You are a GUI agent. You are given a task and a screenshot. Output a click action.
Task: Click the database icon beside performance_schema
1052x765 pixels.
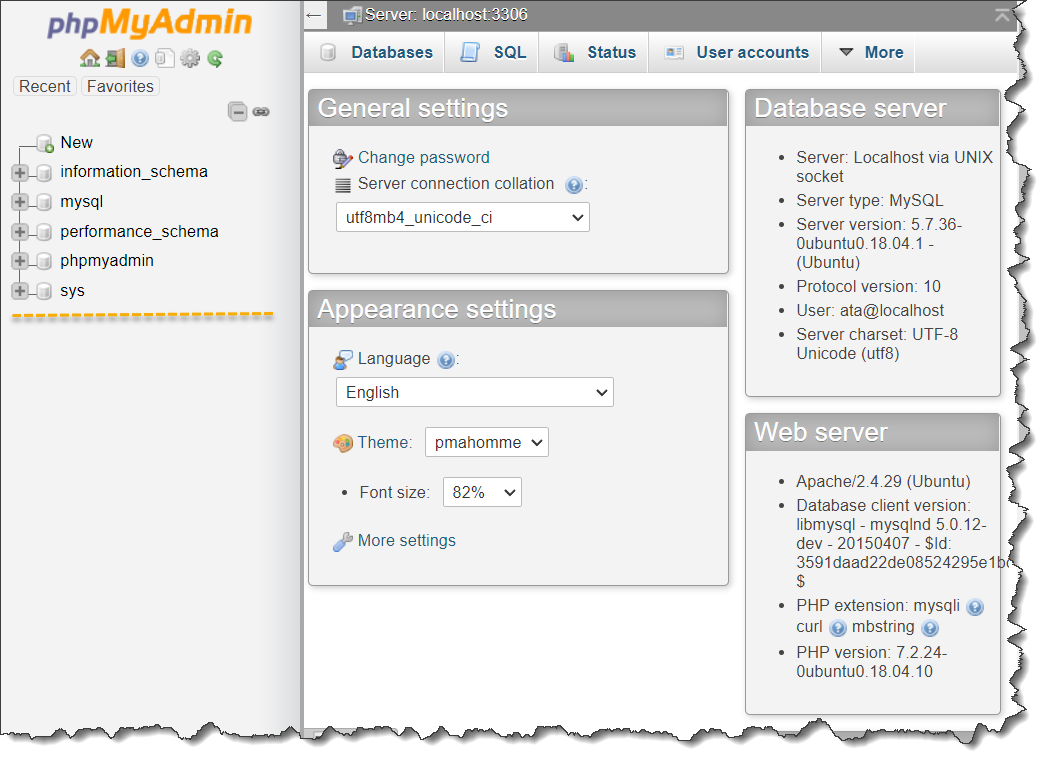coord(44,232)
